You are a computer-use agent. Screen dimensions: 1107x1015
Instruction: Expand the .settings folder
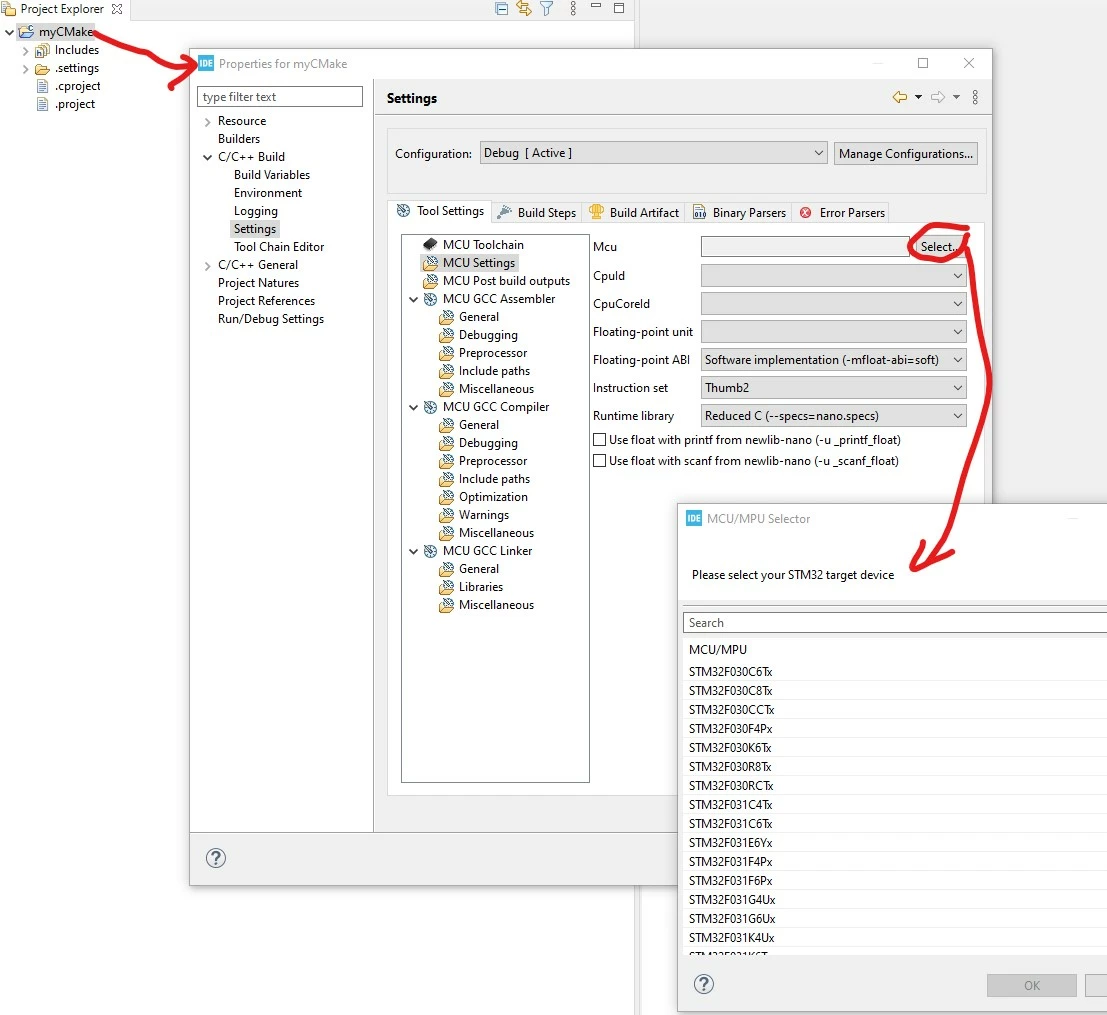coord(25,69)
